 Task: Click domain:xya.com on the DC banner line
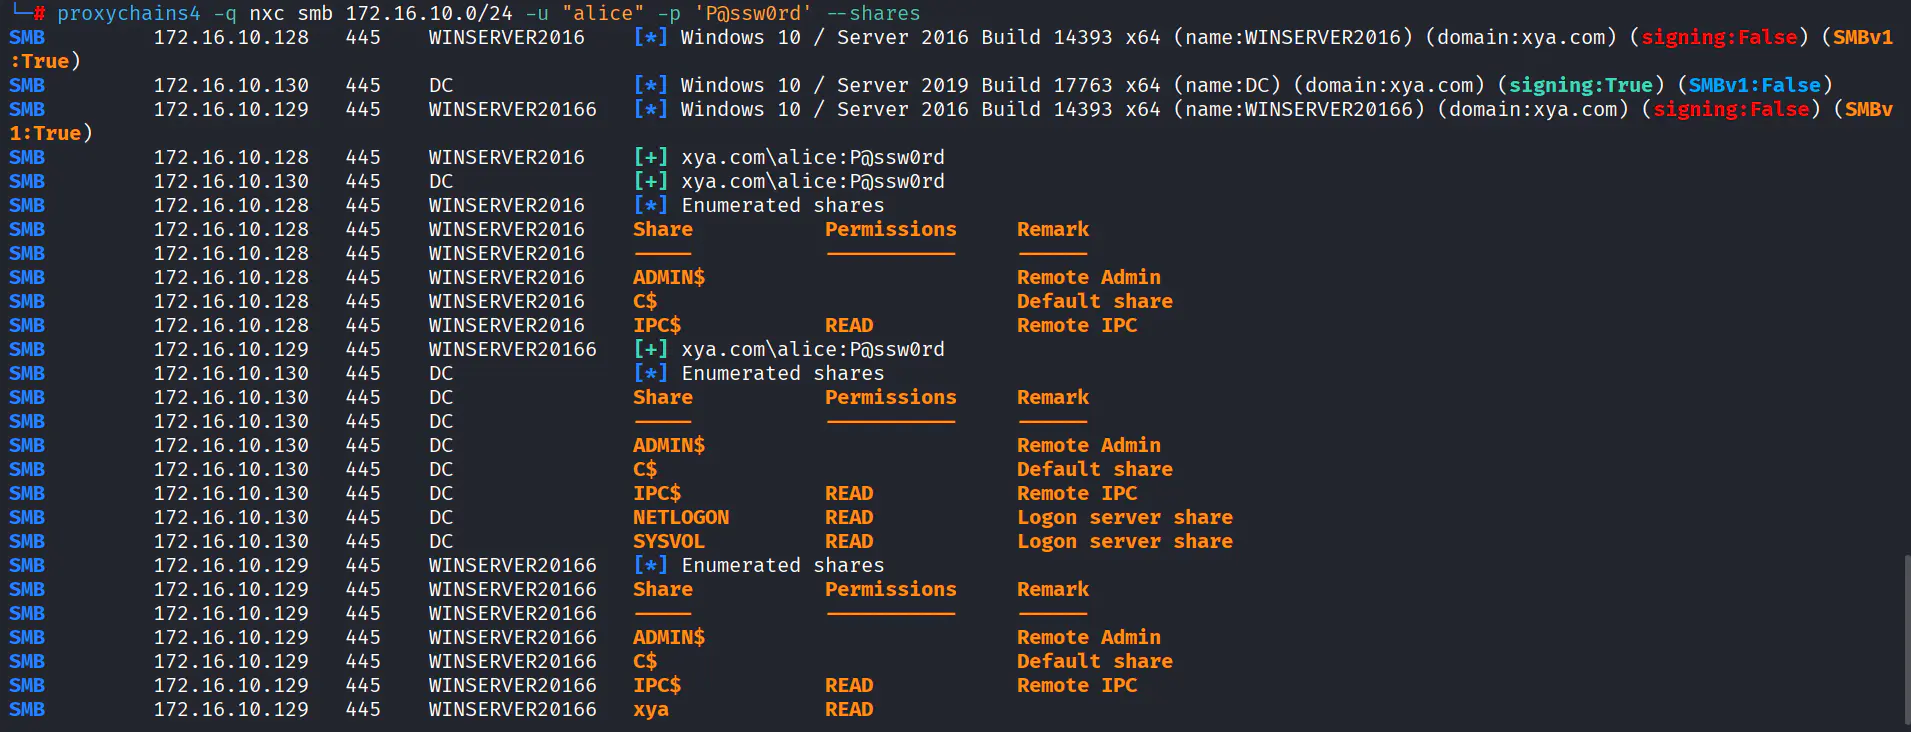(1389, 85)
